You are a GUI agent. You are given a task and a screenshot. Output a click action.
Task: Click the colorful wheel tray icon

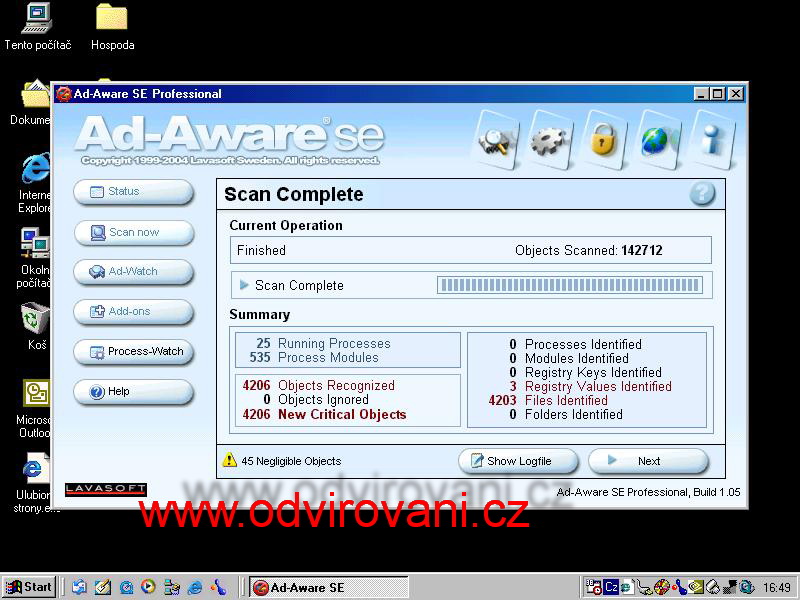662,587
